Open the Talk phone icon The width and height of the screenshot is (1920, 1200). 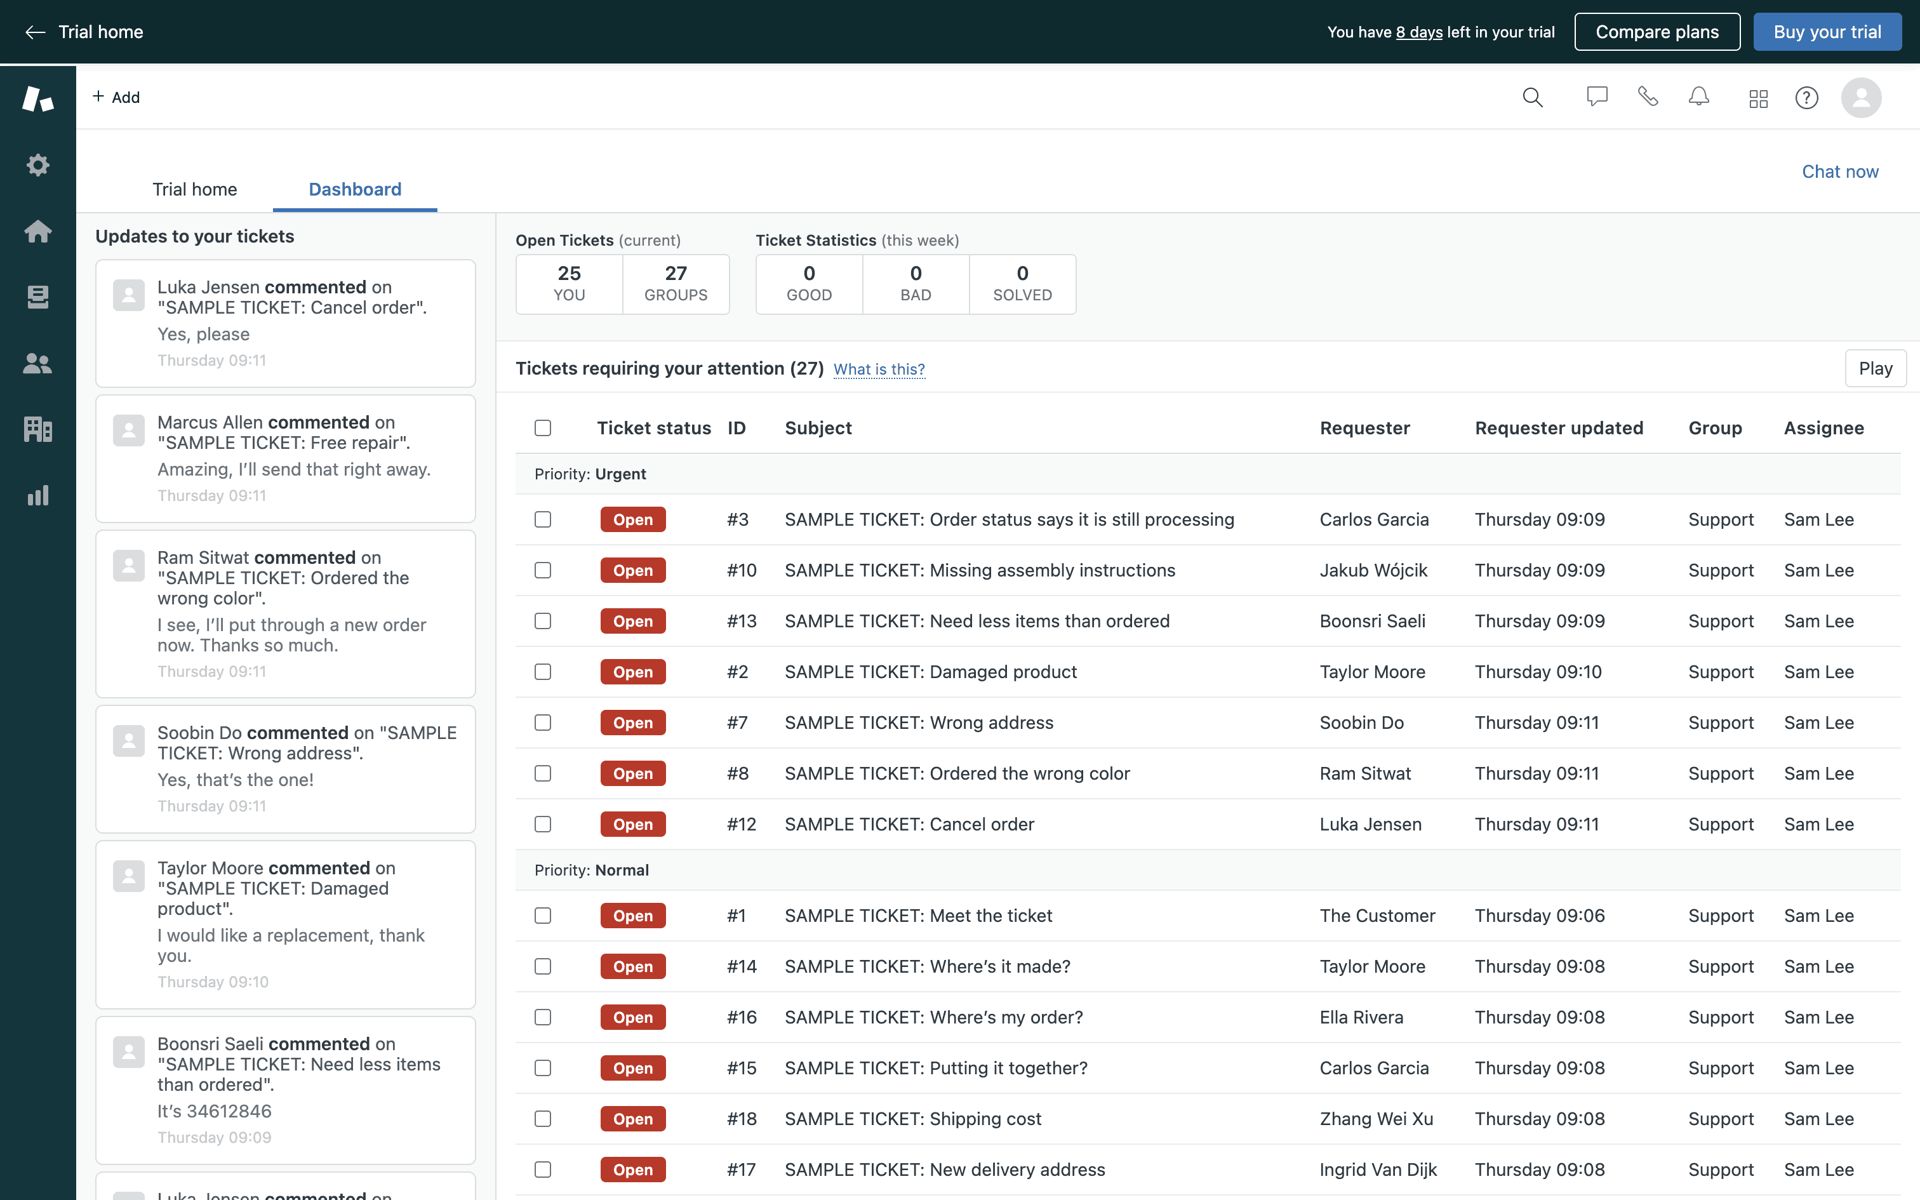[1648, 97]
